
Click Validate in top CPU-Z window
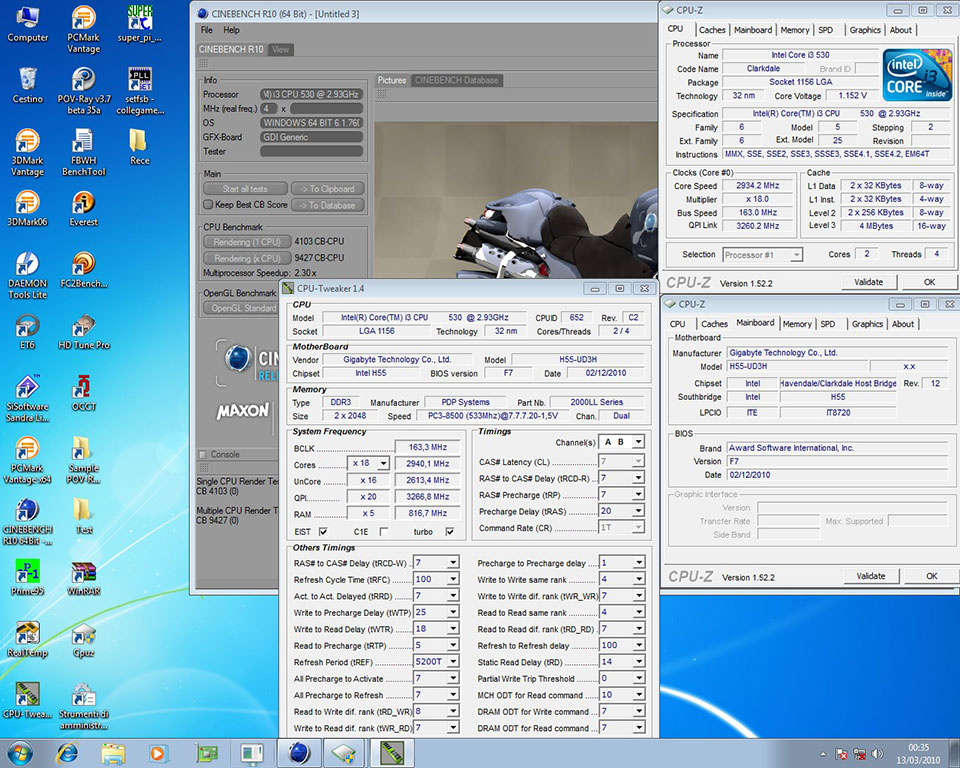point(868,282)
